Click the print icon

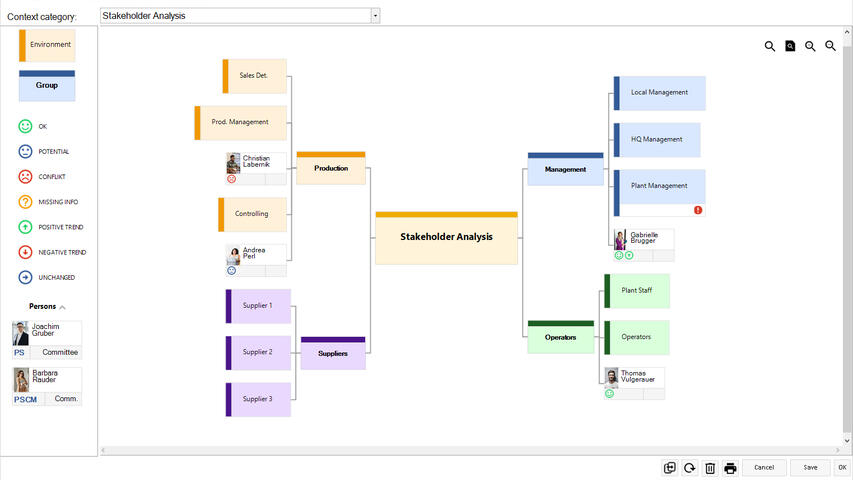(x=730, y=467)
